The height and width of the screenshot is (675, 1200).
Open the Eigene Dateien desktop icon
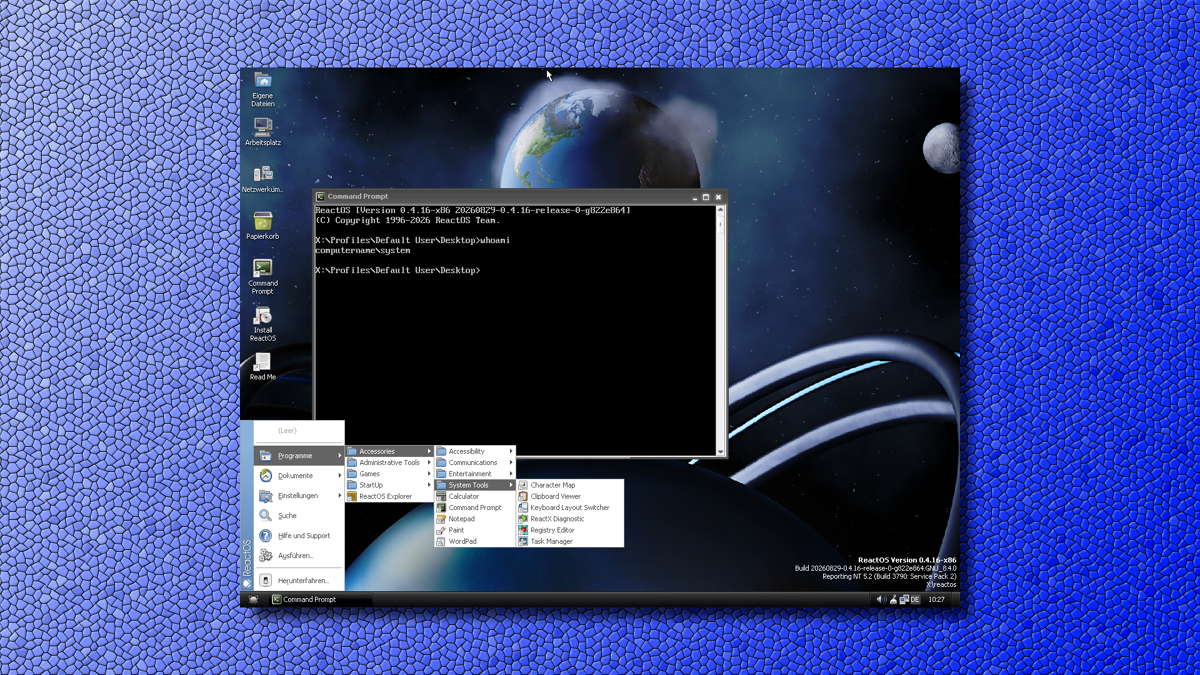(263, 89)
